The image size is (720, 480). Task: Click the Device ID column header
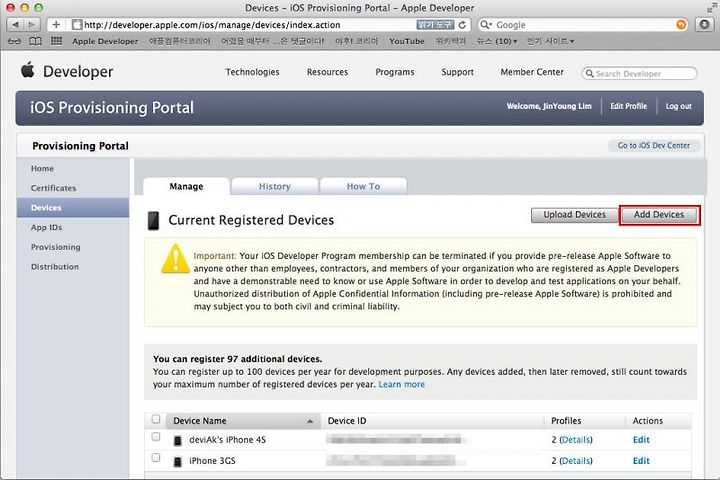pos(347,421)
